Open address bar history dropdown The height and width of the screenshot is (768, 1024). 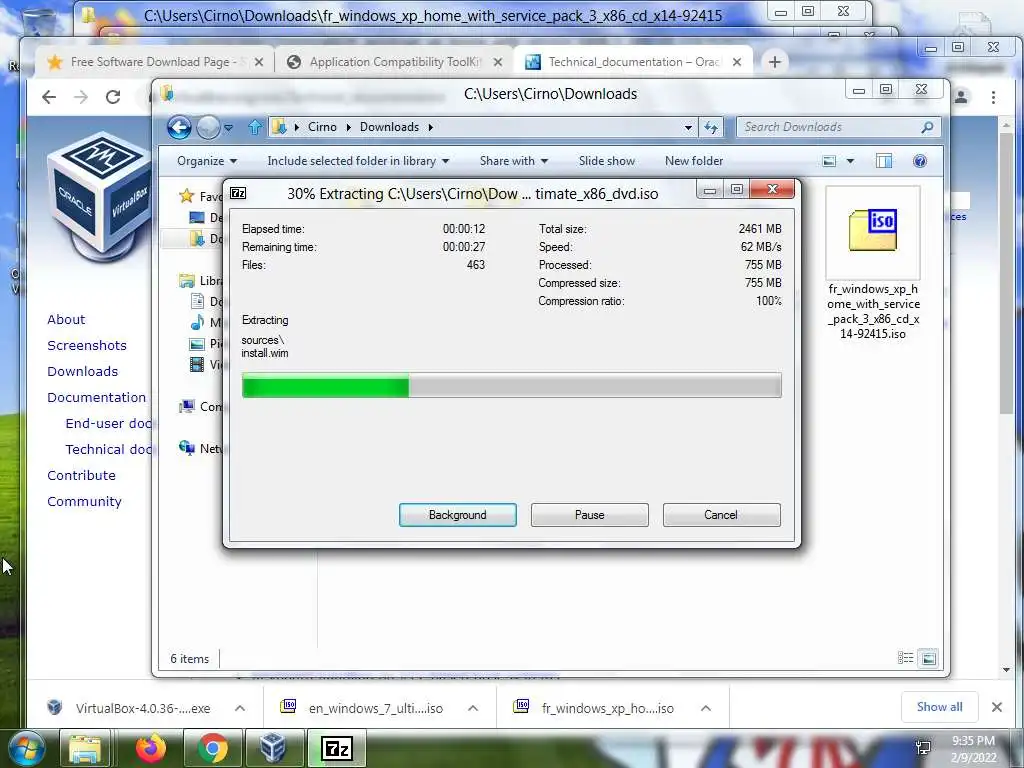688,128
